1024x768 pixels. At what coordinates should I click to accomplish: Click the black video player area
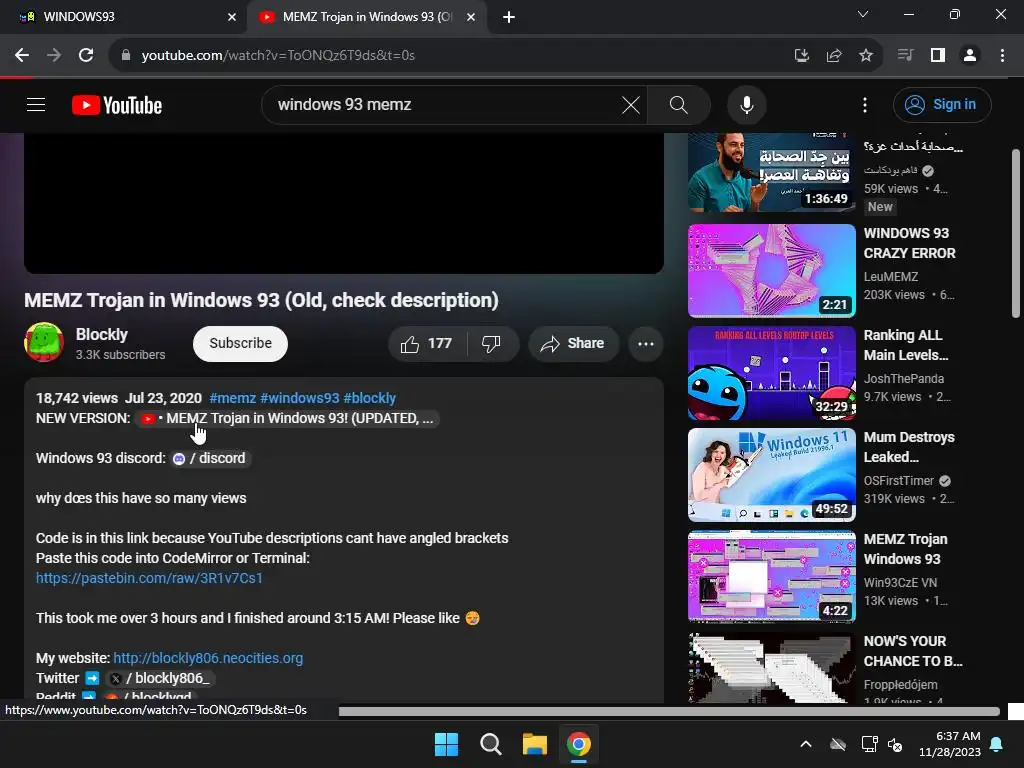click(x=344, y=202)
